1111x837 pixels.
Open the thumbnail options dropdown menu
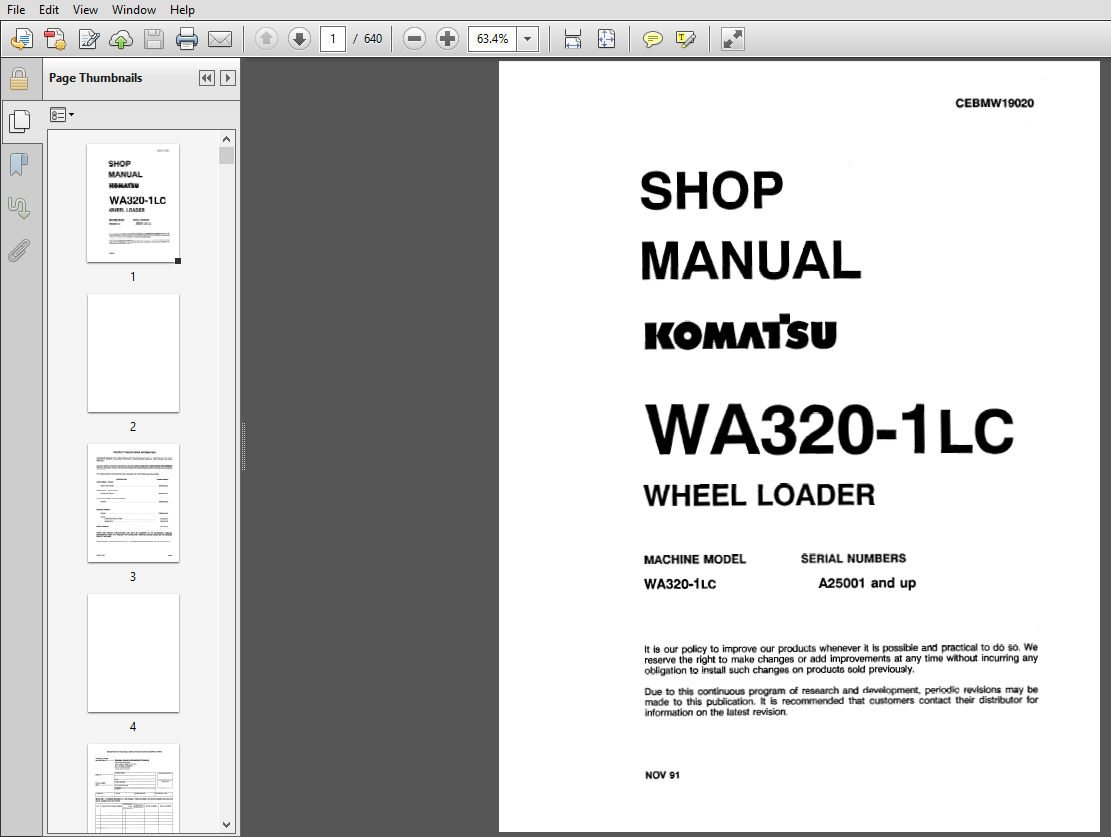[62, 115]
